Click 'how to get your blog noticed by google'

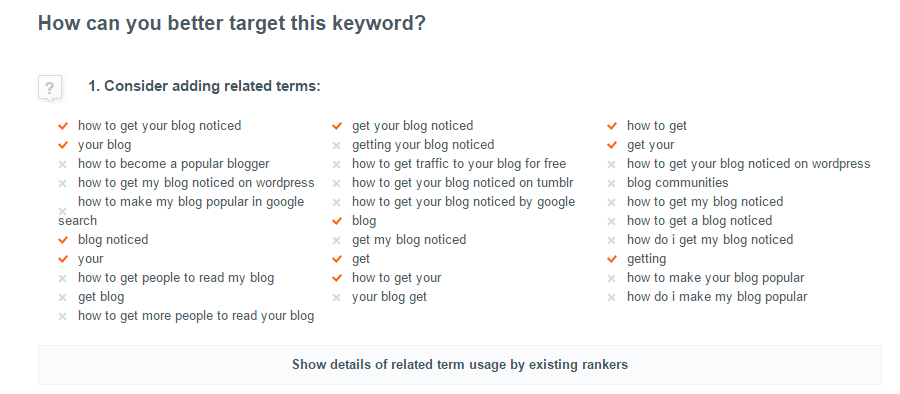463,202
